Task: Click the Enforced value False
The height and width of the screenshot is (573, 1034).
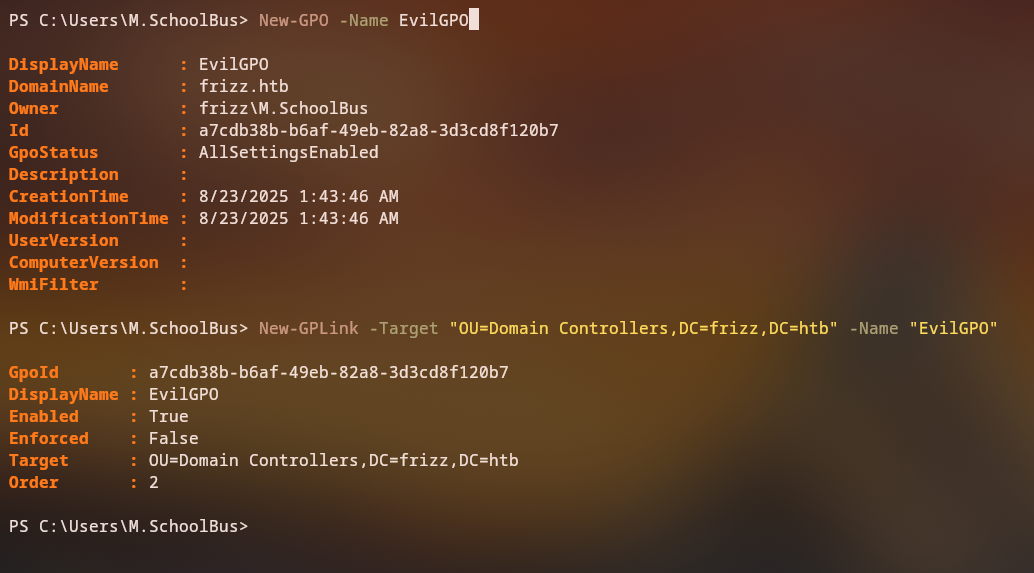Action: coord(173,439)
